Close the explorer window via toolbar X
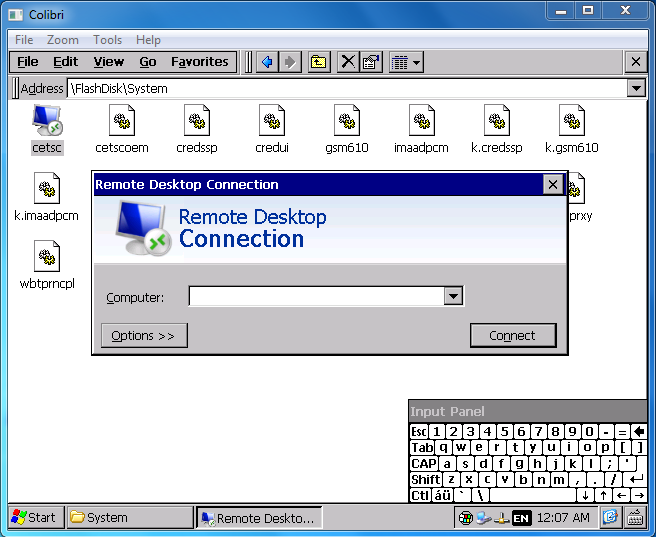Screen dimensions: 656x537 tap(636, 62)
